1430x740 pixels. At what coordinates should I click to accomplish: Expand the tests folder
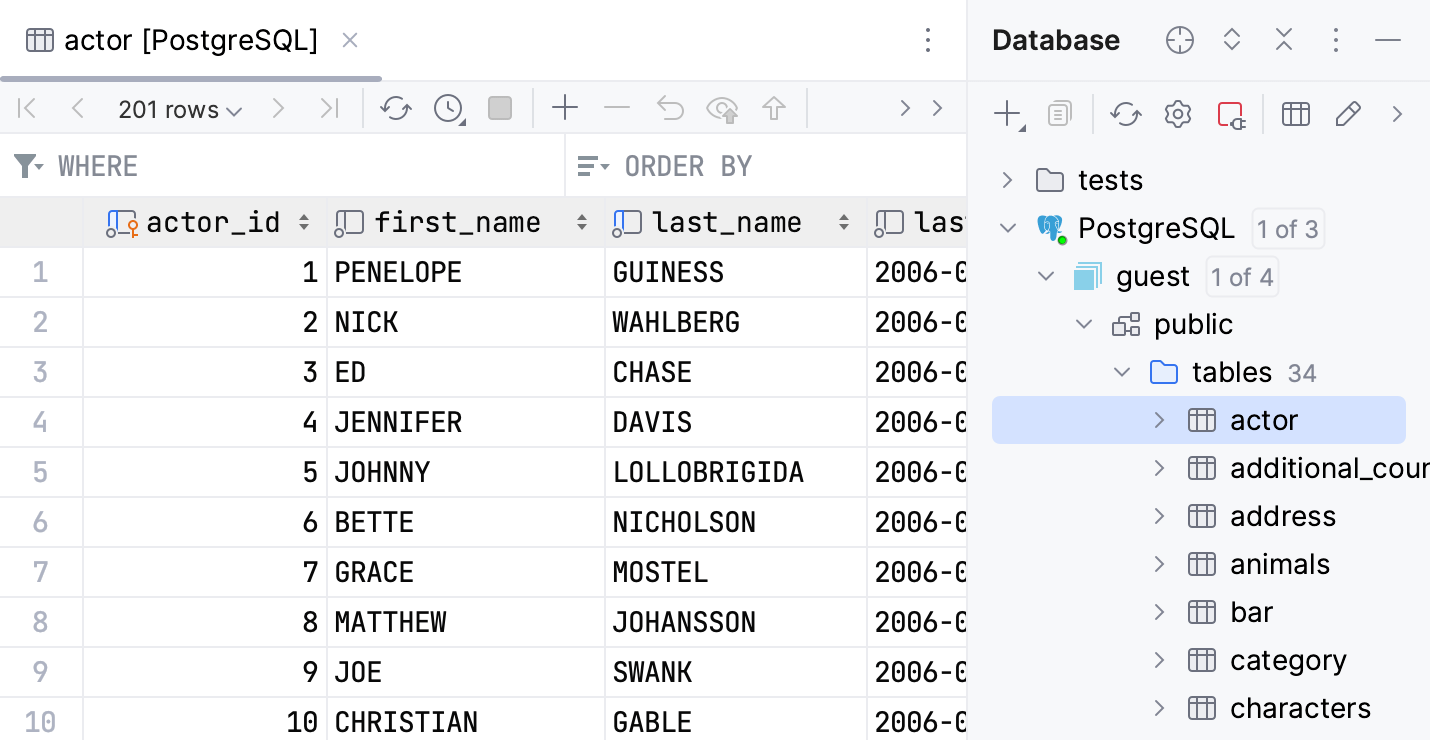coord(1007,180)
